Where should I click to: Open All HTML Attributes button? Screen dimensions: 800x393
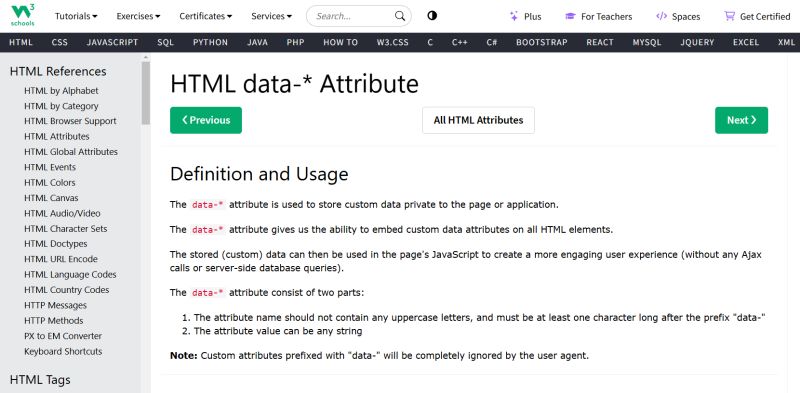pyautogui.click(x=479, y=120)
